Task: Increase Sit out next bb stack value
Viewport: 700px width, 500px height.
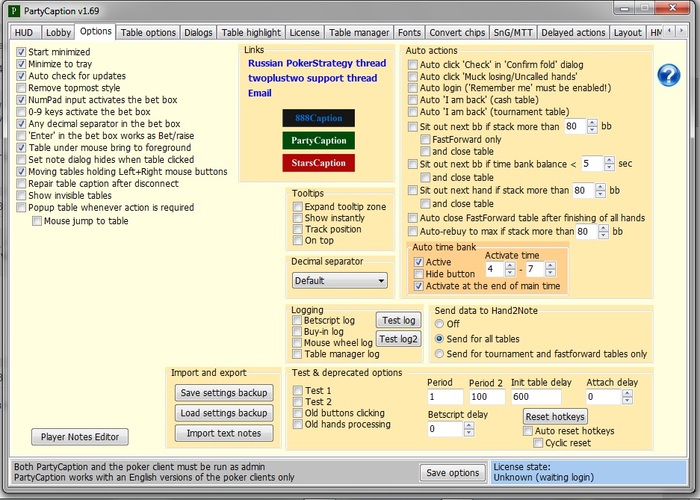Action: [592, 123]
